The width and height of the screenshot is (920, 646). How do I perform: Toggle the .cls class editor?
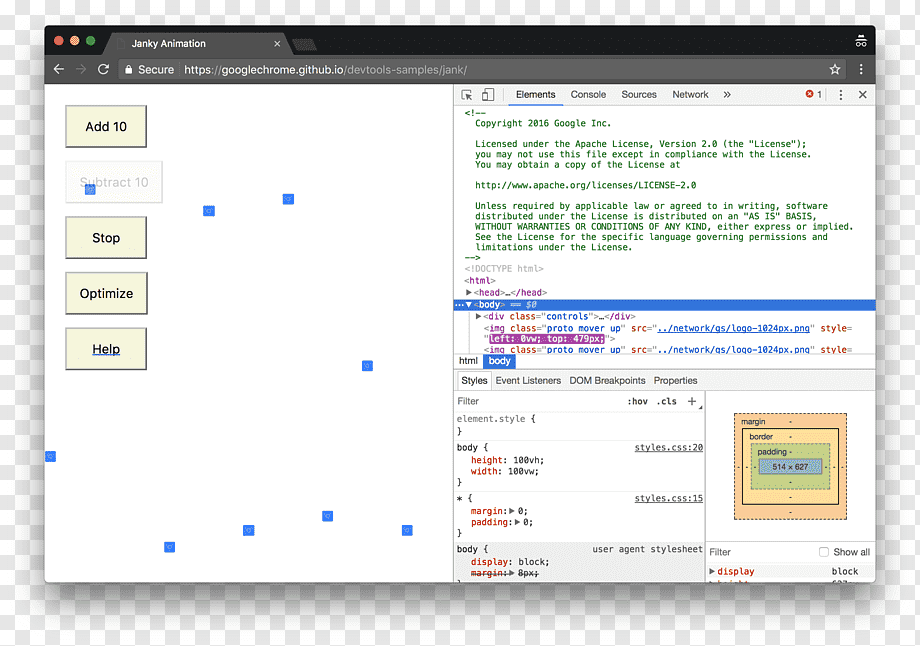coord(667,401)
